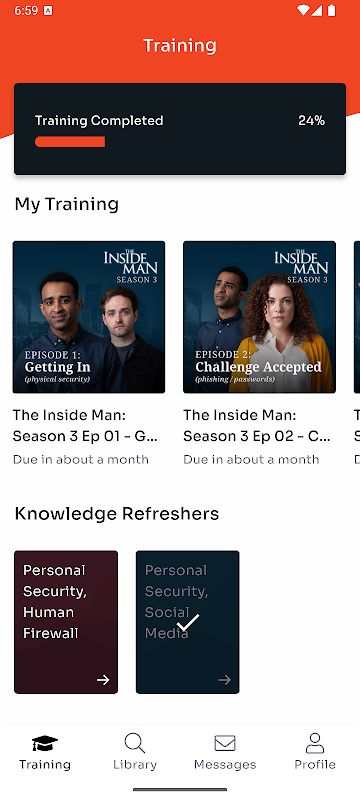Open the Library magnifier icon
Viewport: 360px width, 800px height.
coord(135,743)
